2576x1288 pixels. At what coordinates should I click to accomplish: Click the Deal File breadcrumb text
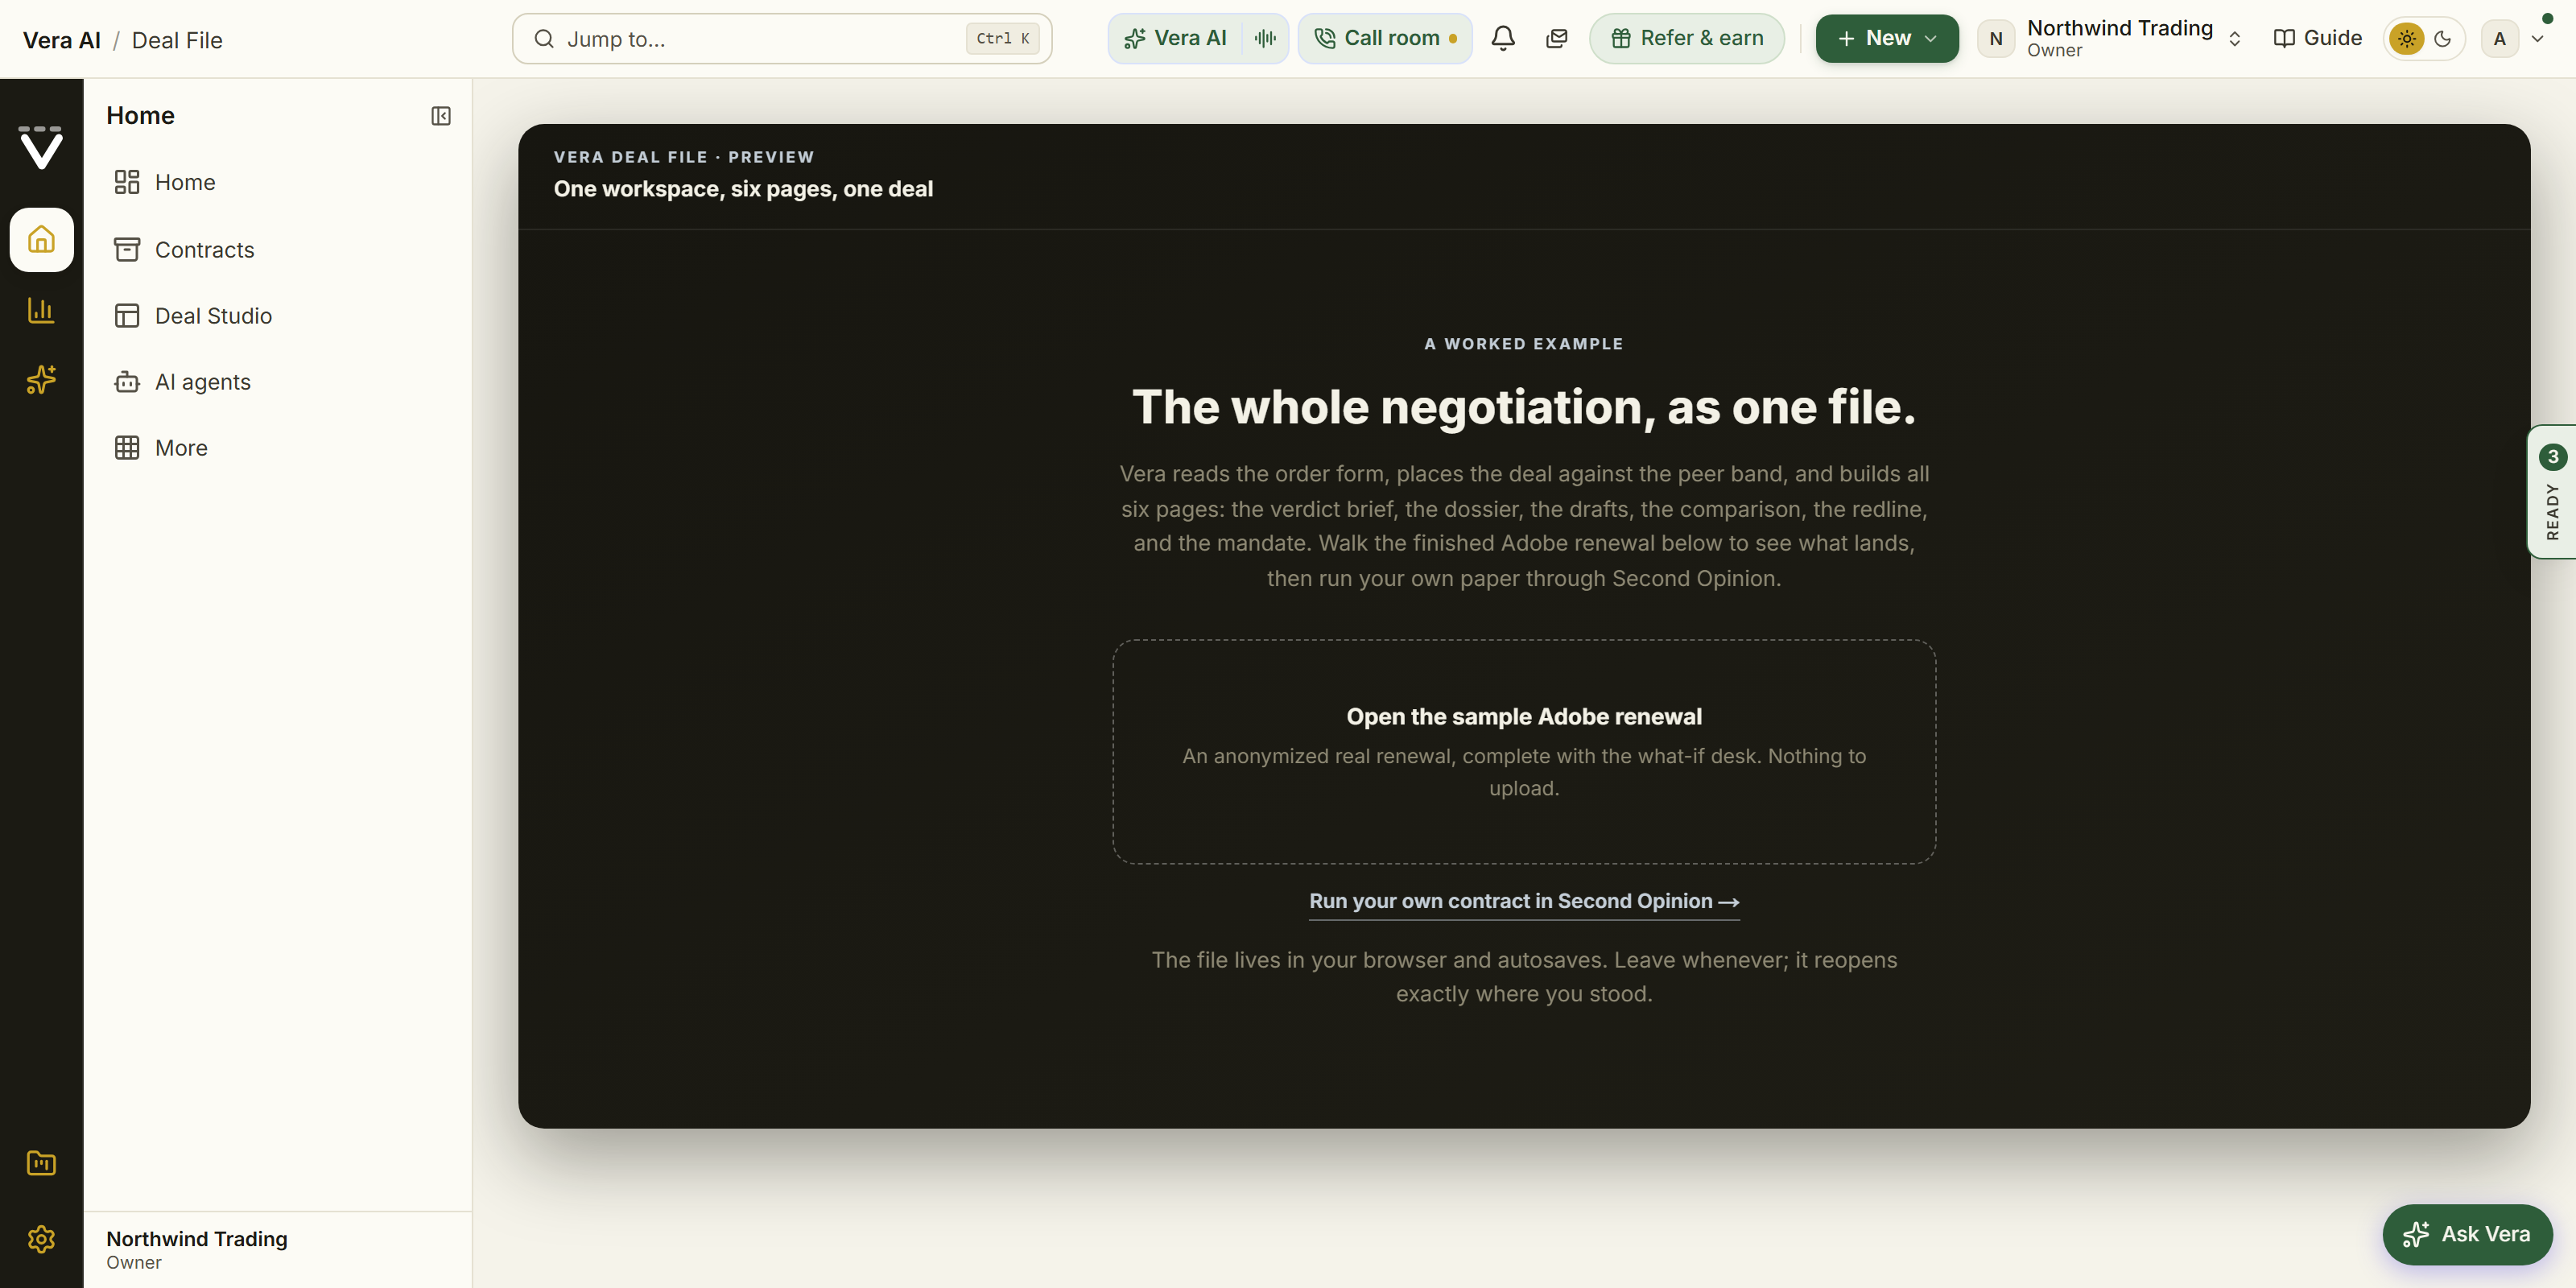coord(177,40)
